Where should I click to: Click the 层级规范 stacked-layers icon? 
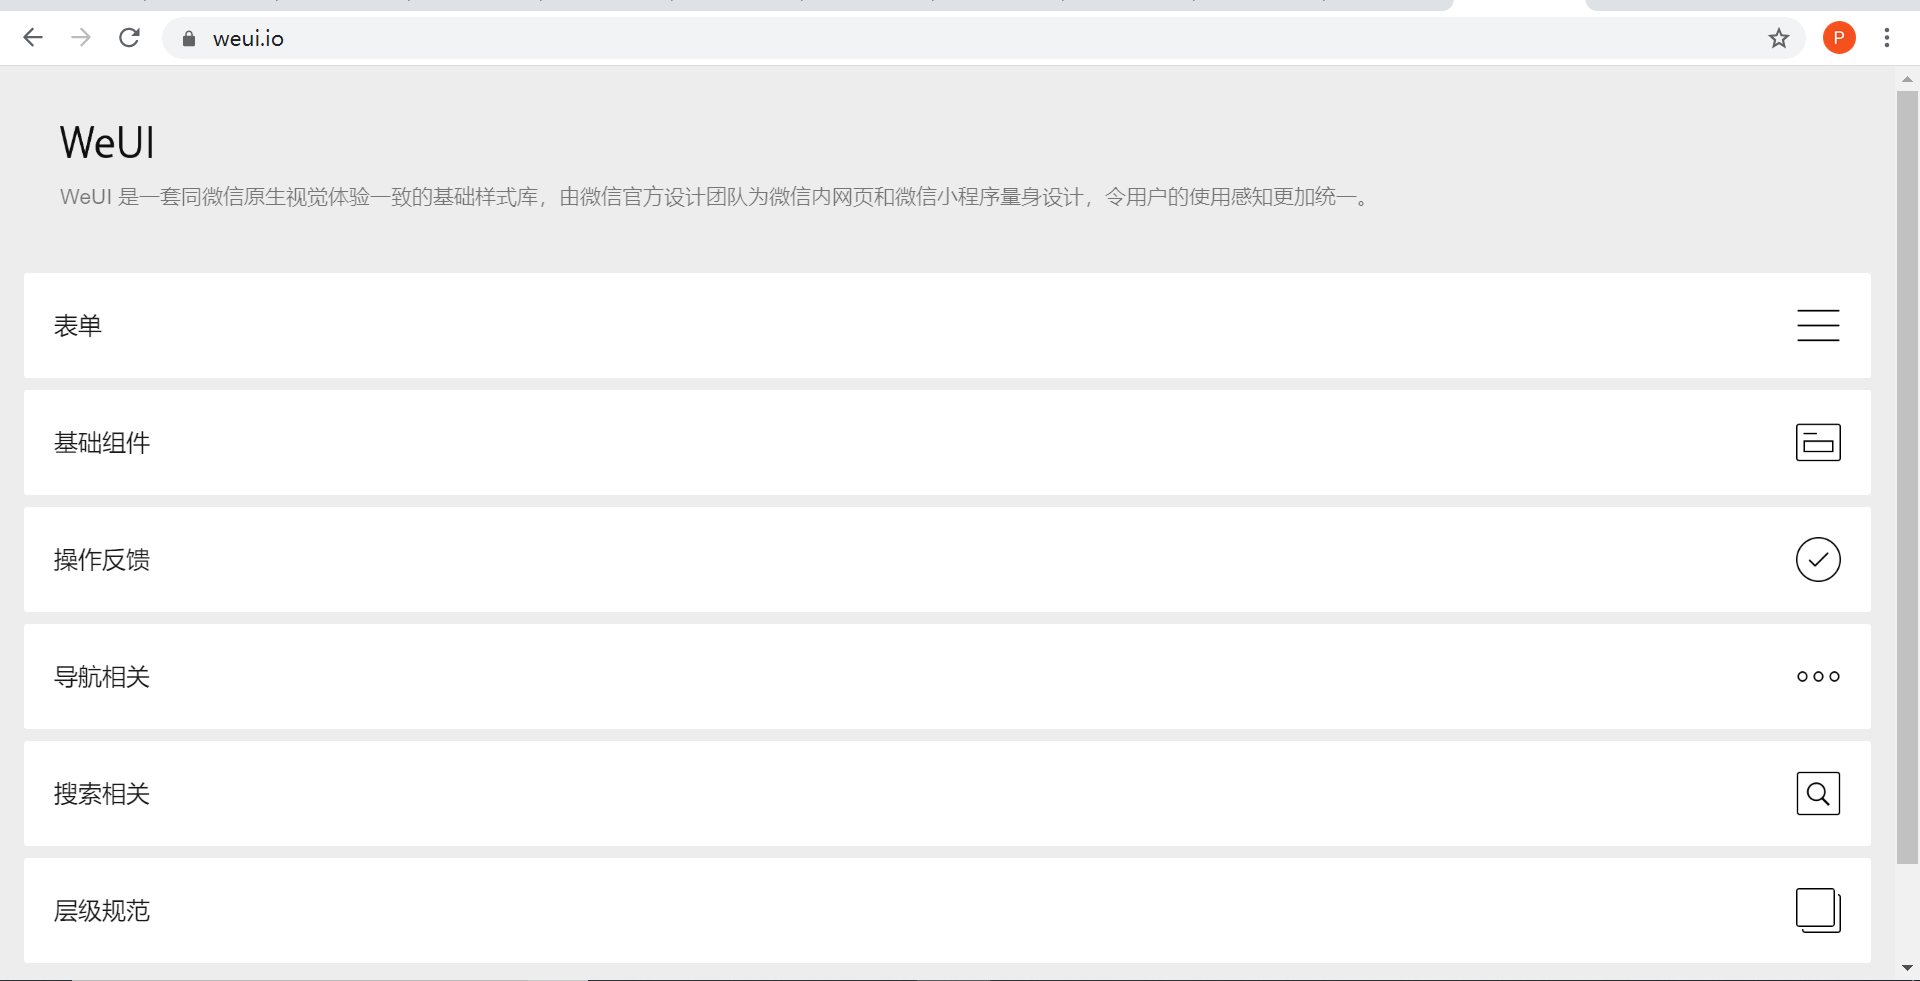coord(1818,910)
